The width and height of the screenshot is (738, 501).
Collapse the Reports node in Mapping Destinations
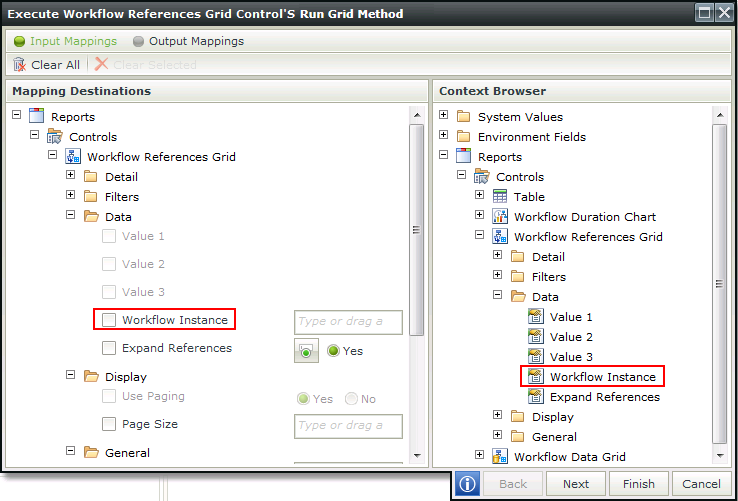(16, 114)
